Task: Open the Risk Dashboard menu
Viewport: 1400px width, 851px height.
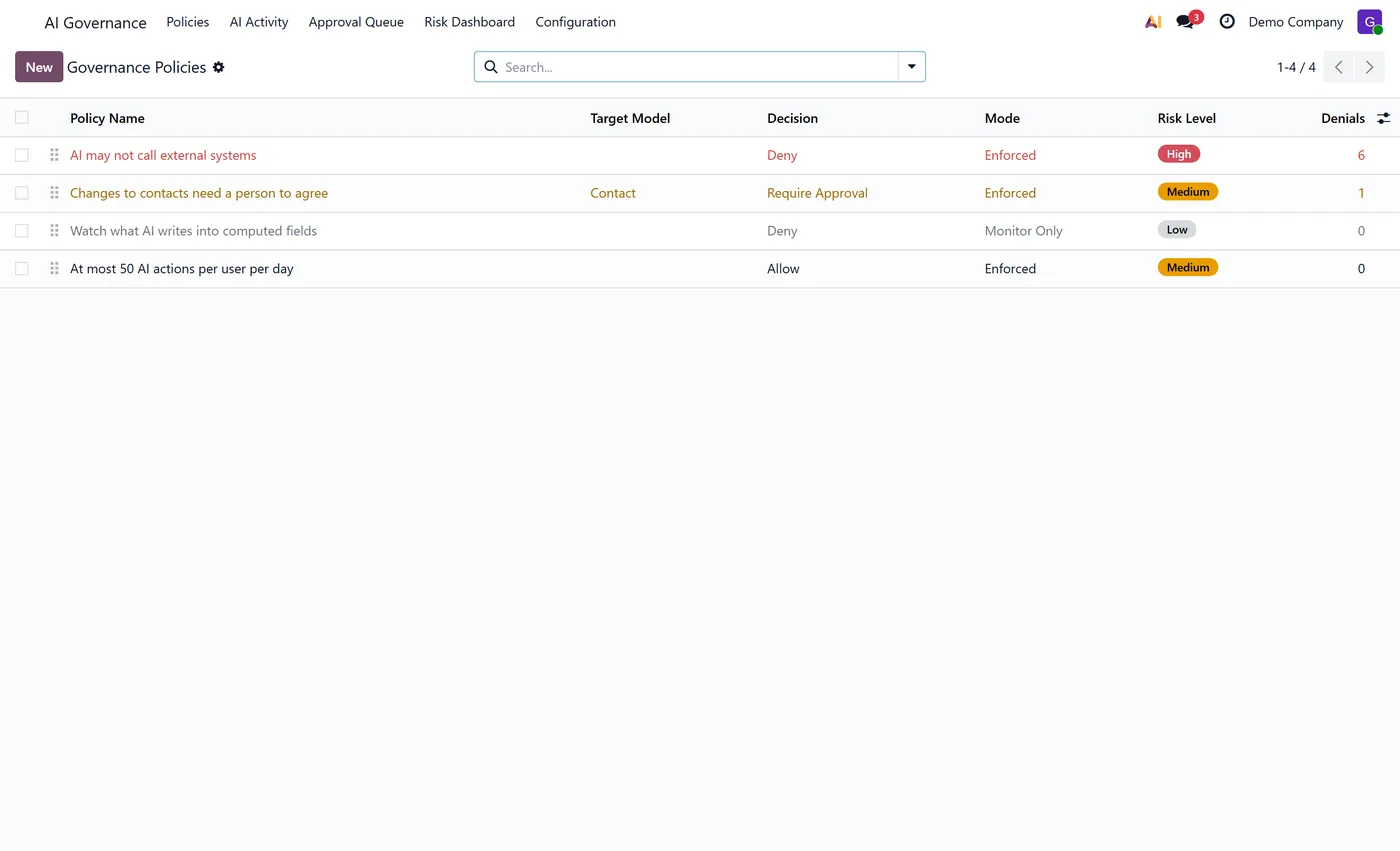Action: (470, 22)
